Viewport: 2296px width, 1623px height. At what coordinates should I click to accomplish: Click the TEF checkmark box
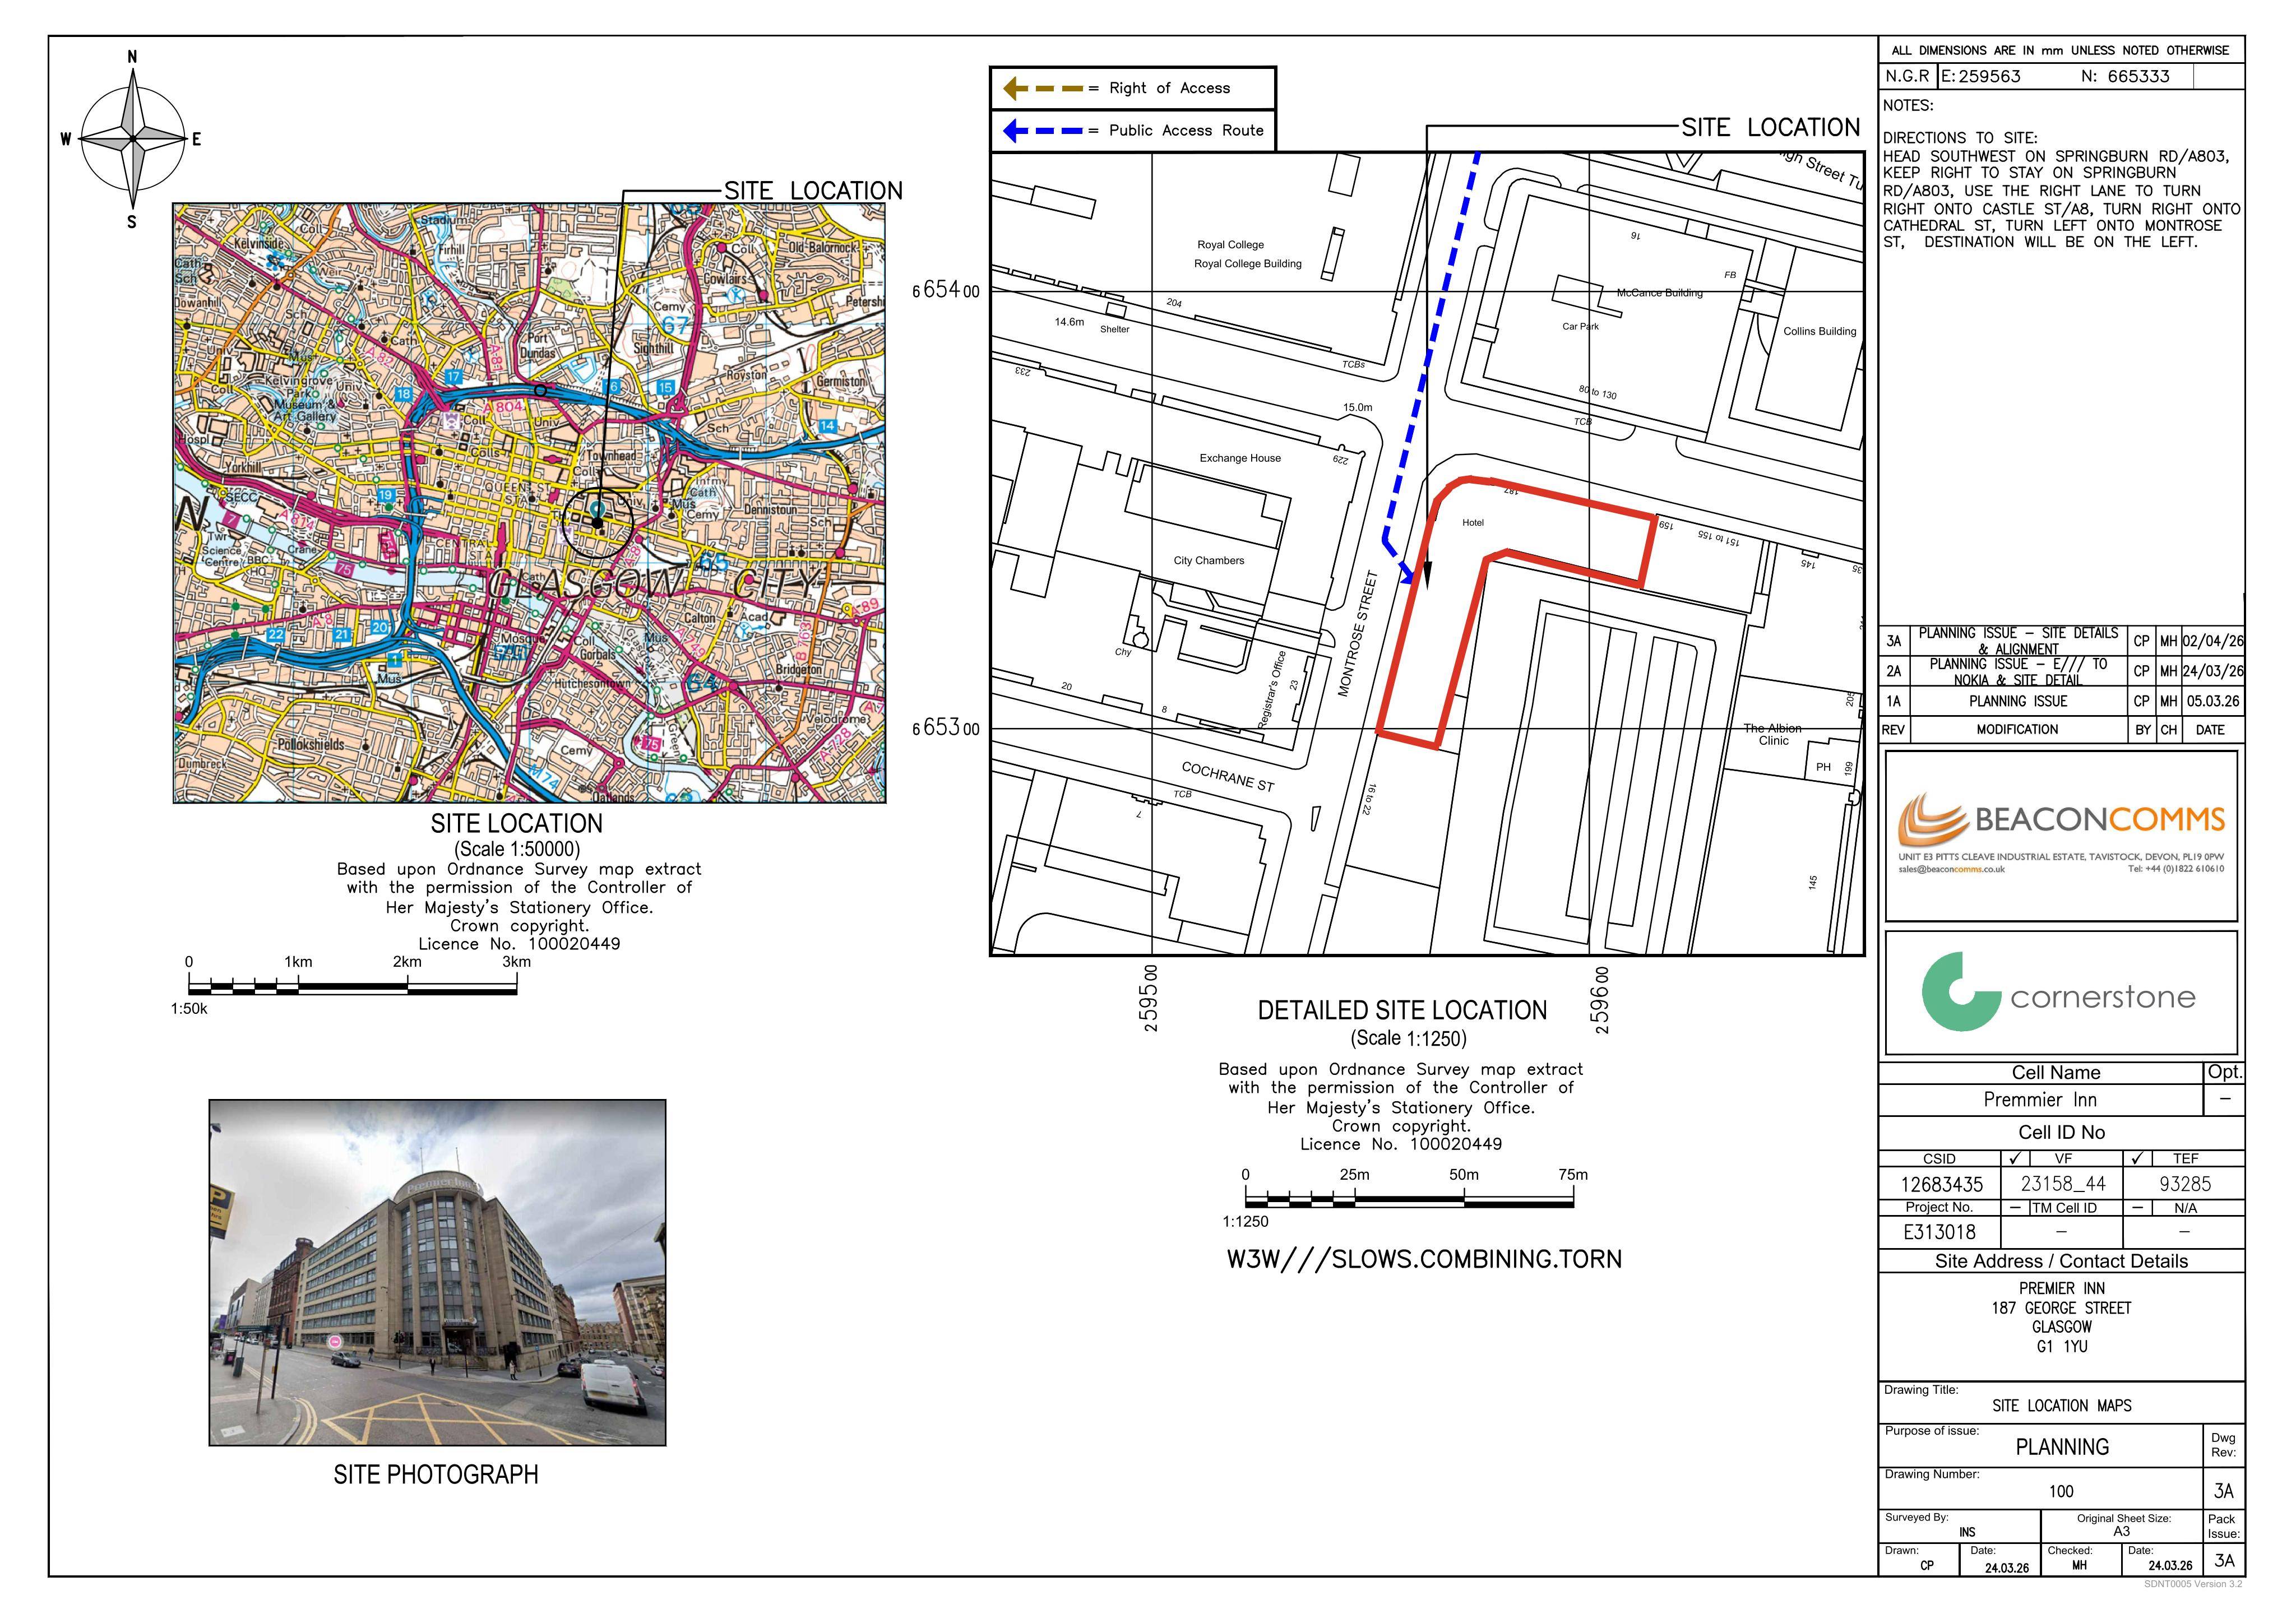[2138, 1159]
